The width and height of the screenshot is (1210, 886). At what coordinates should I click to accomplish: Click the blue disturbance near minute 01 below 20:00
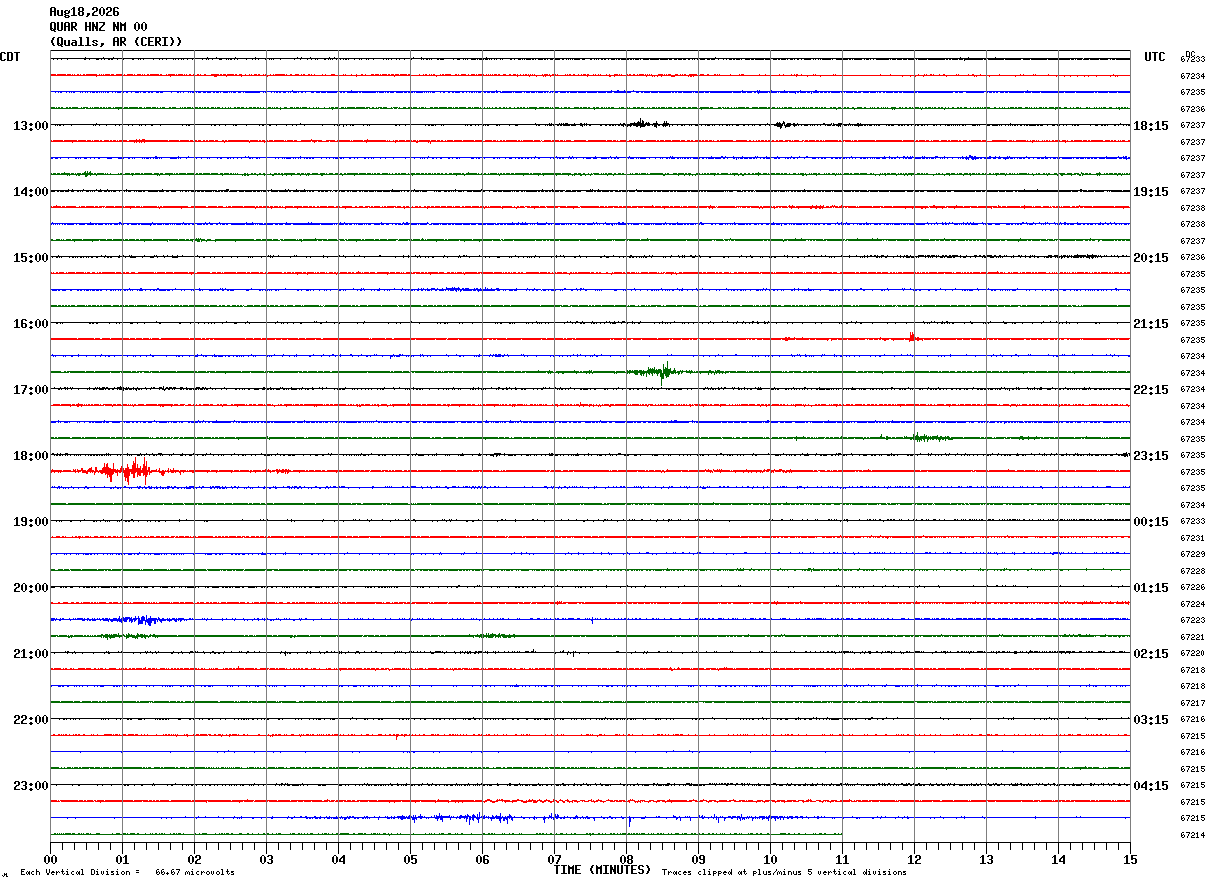click(141, 620)
